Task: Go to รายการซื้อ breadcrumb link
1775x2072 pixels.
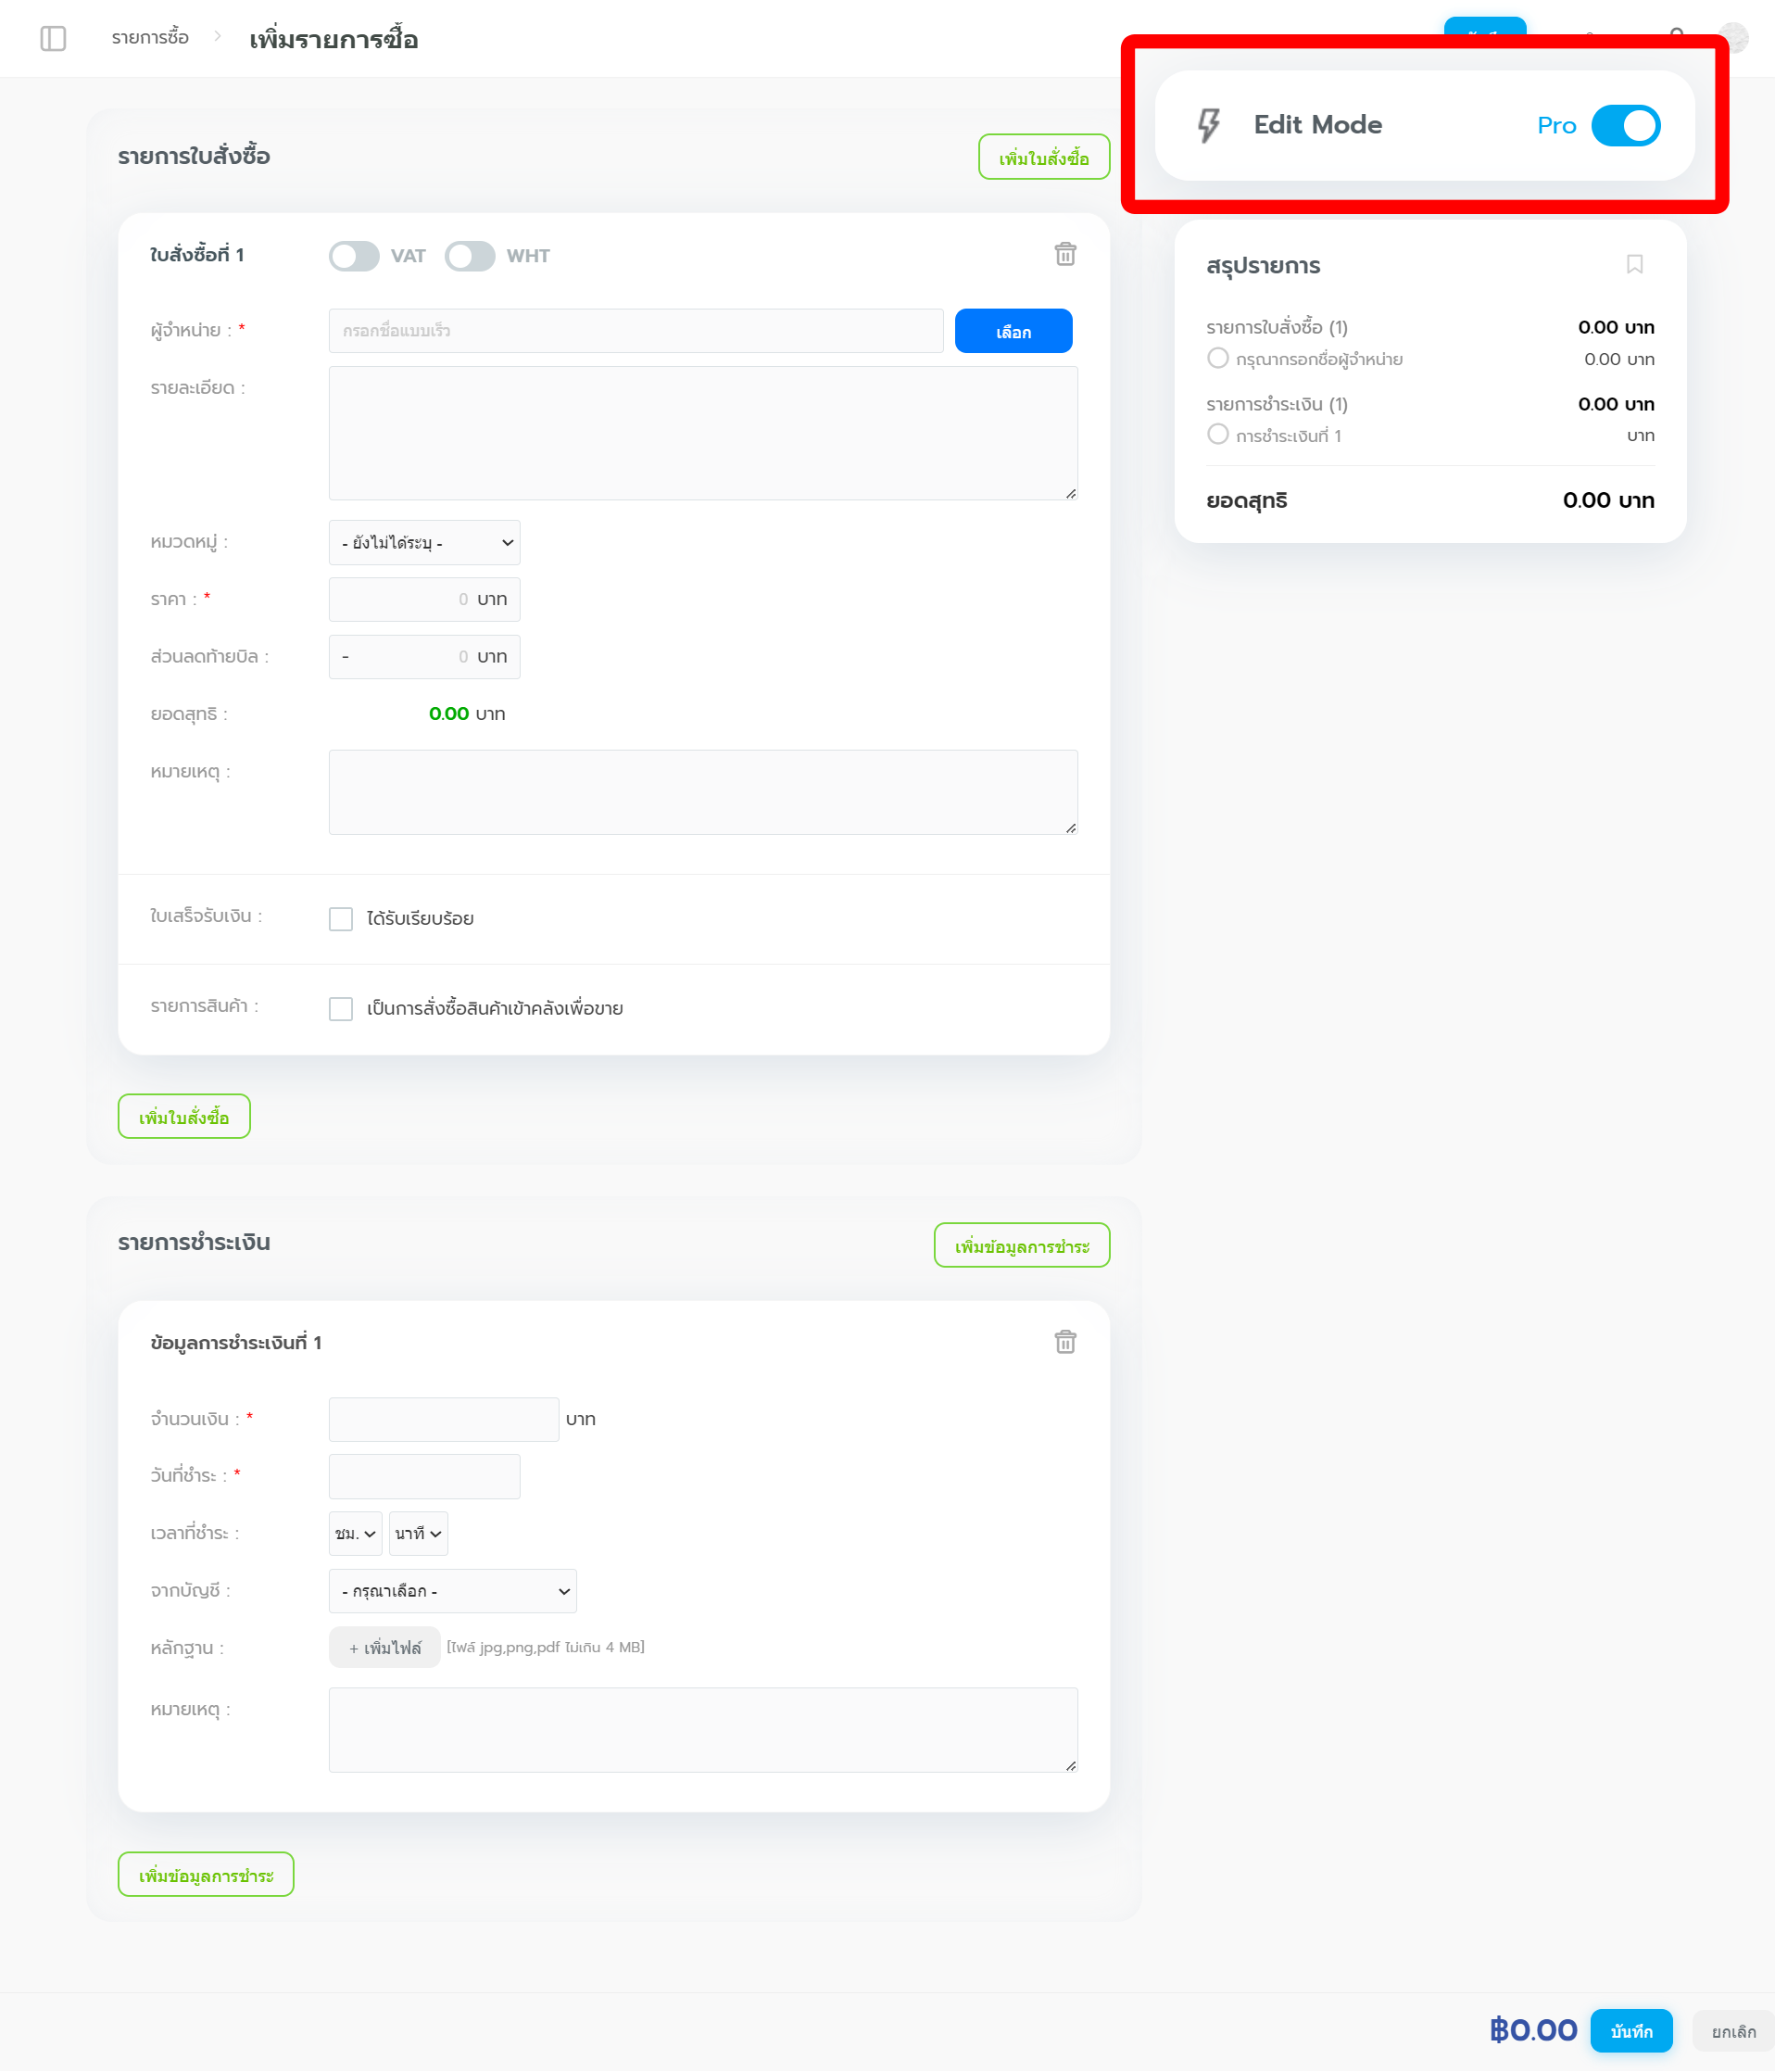Action: [x=150, y=38]
